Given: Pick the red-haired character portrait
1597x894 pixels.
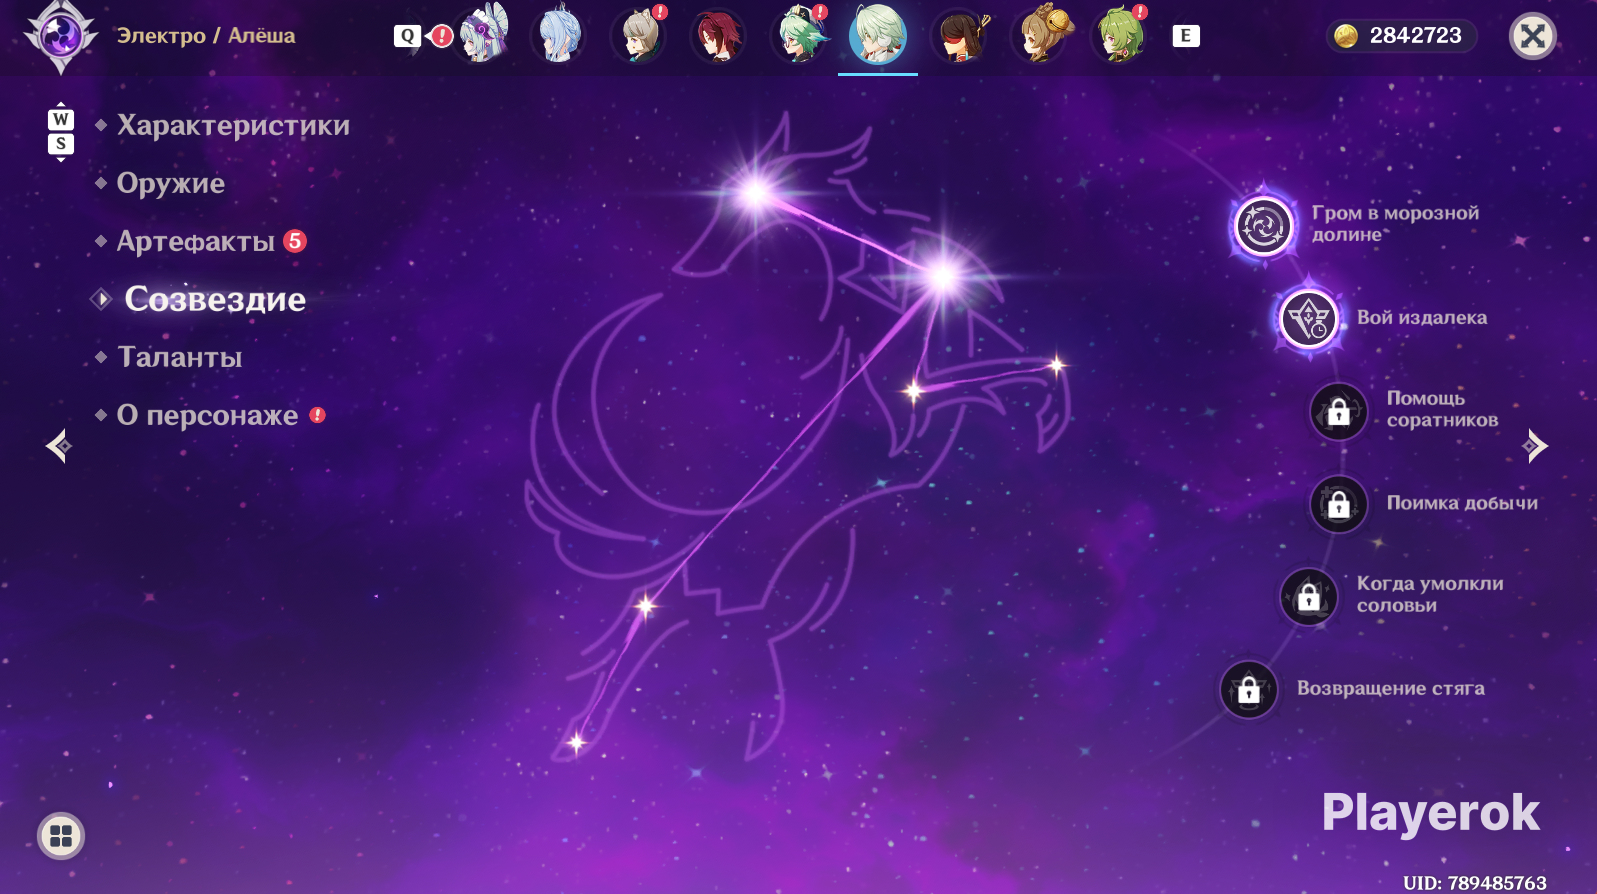Looking at the screenshot, I should coord(718,35).
